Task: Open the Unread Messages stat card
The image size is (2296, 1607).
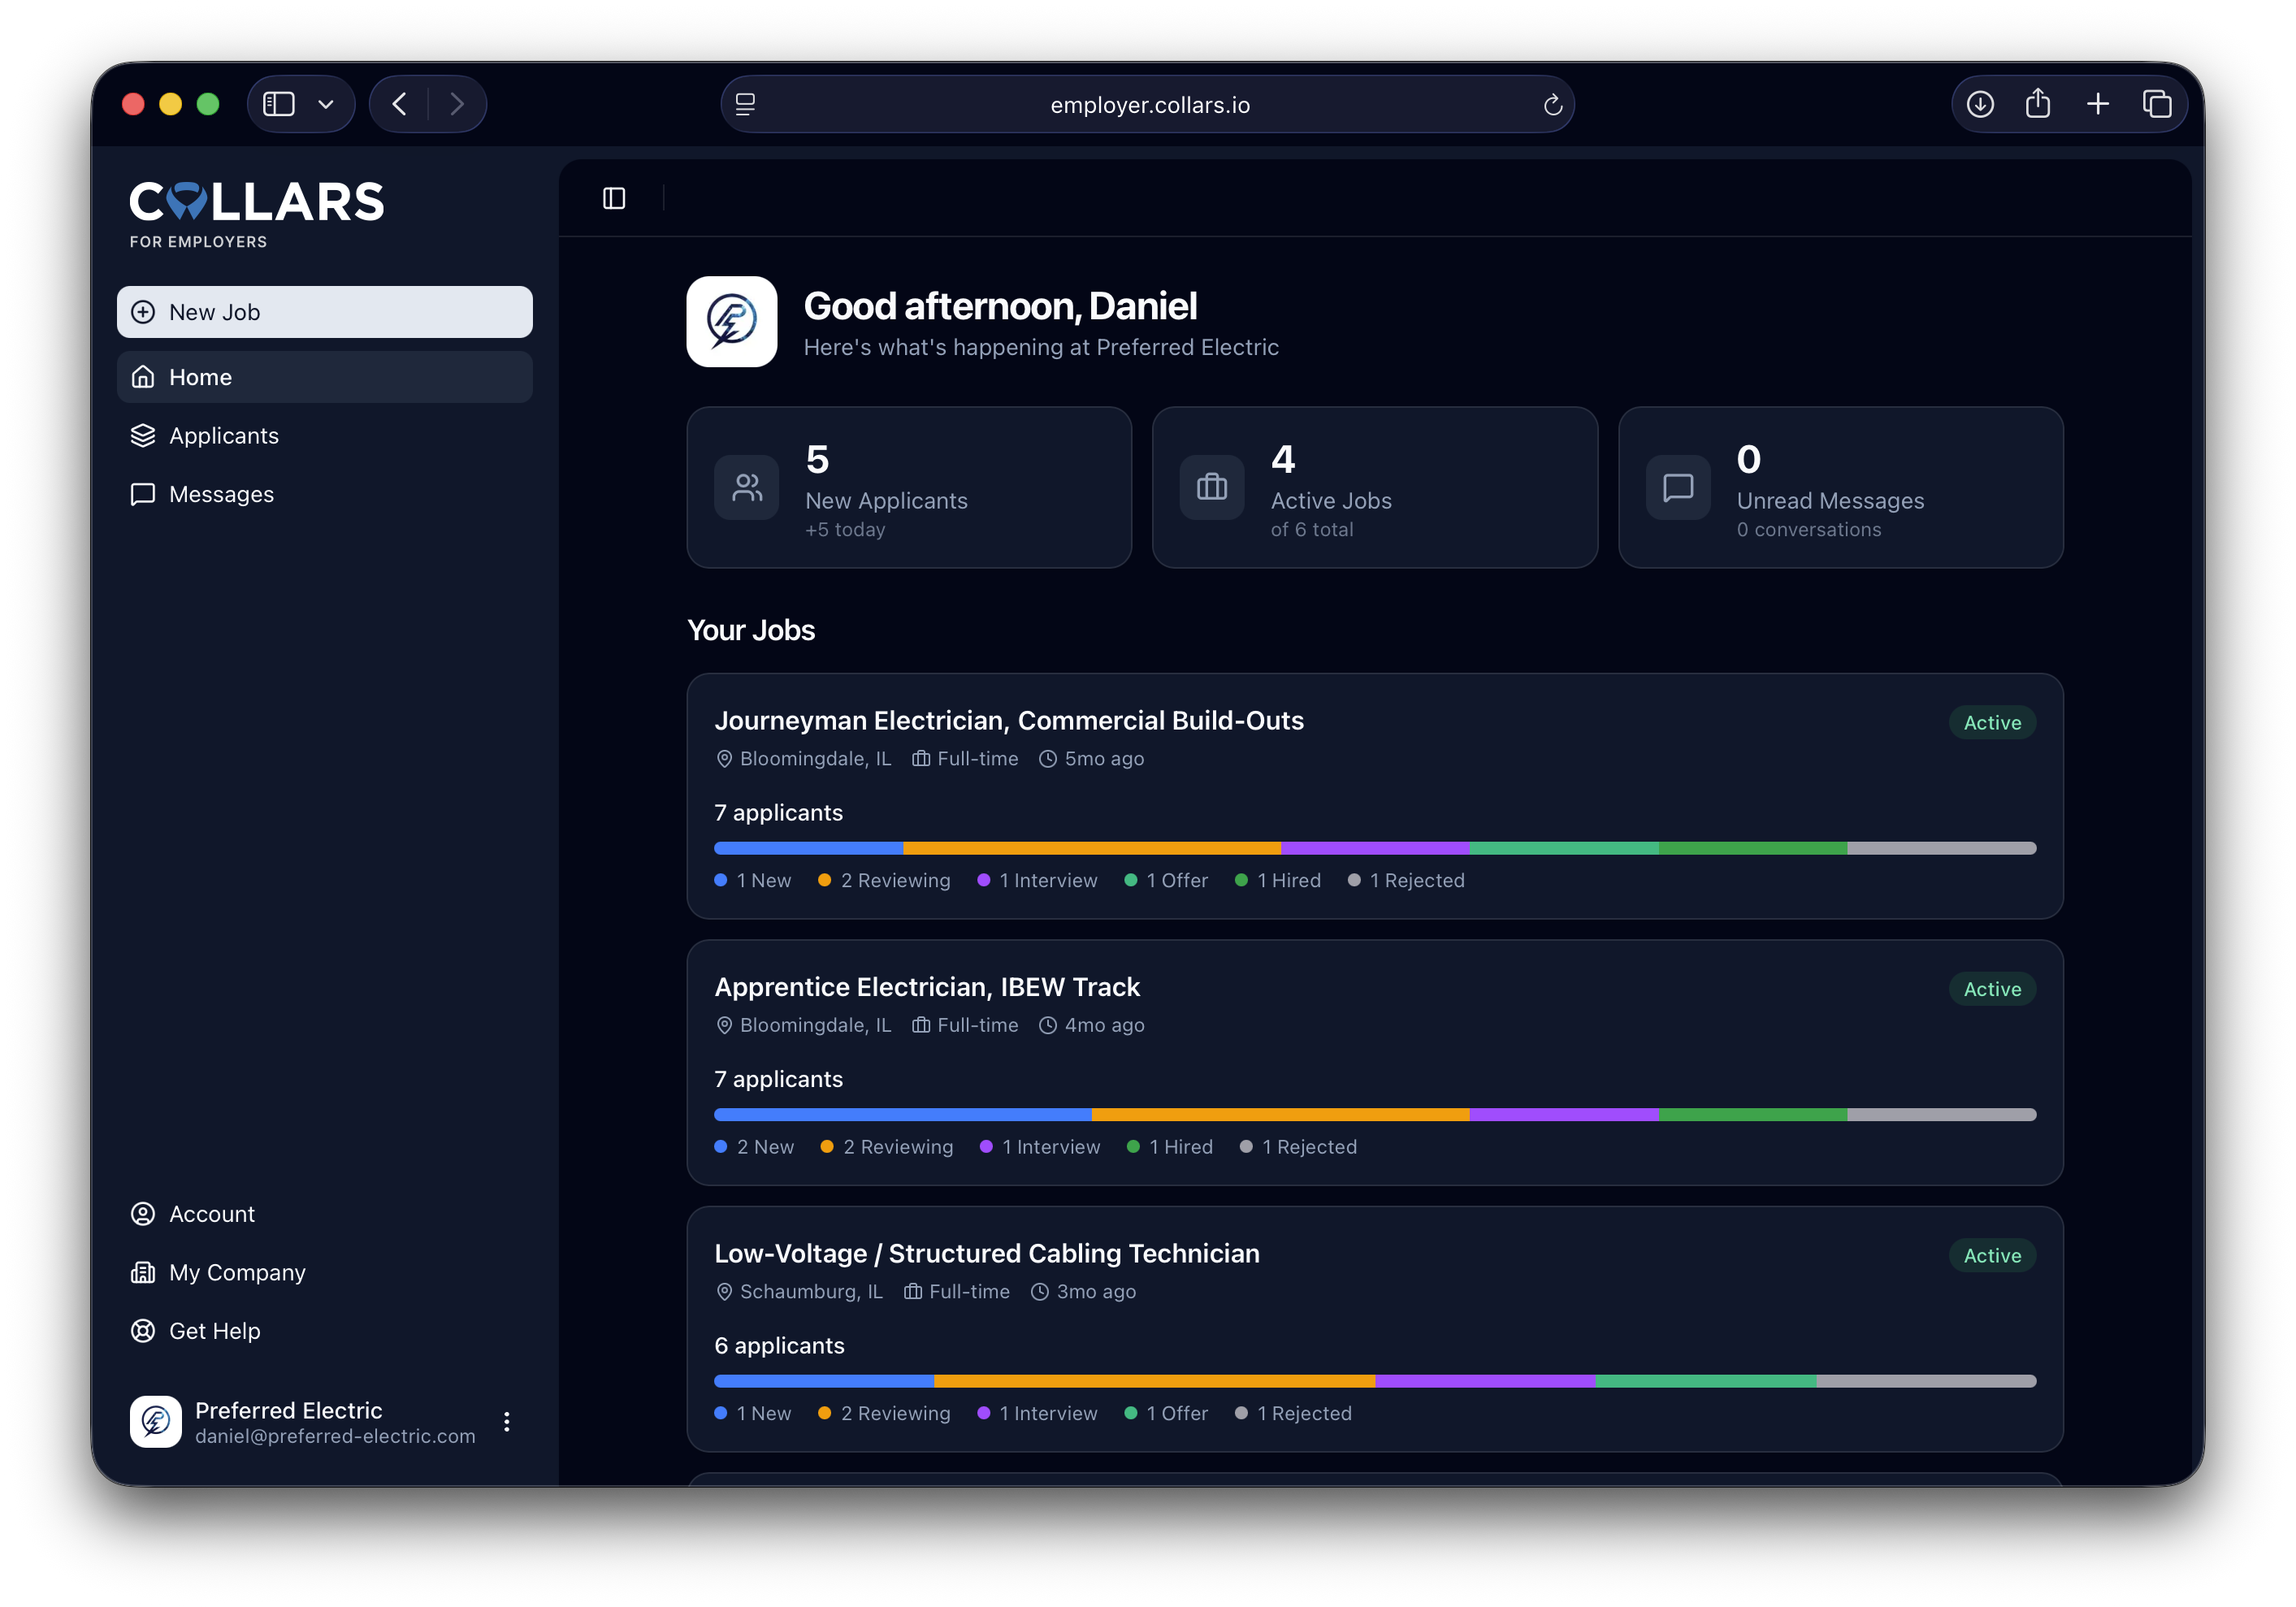Action: (1841, 488)
